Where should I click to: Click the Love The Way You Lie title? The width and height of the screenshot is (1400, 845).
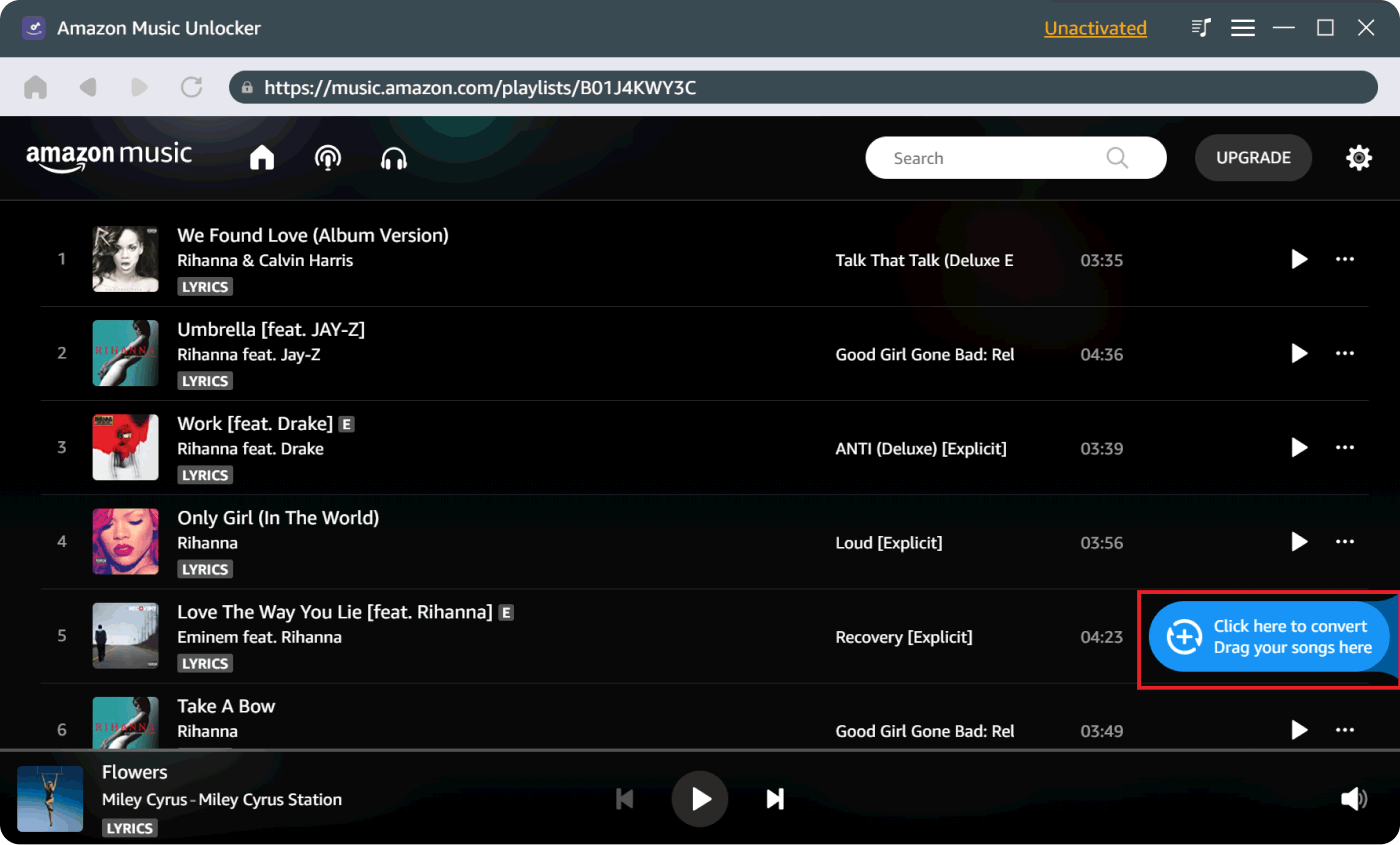[x=335, y=612]
